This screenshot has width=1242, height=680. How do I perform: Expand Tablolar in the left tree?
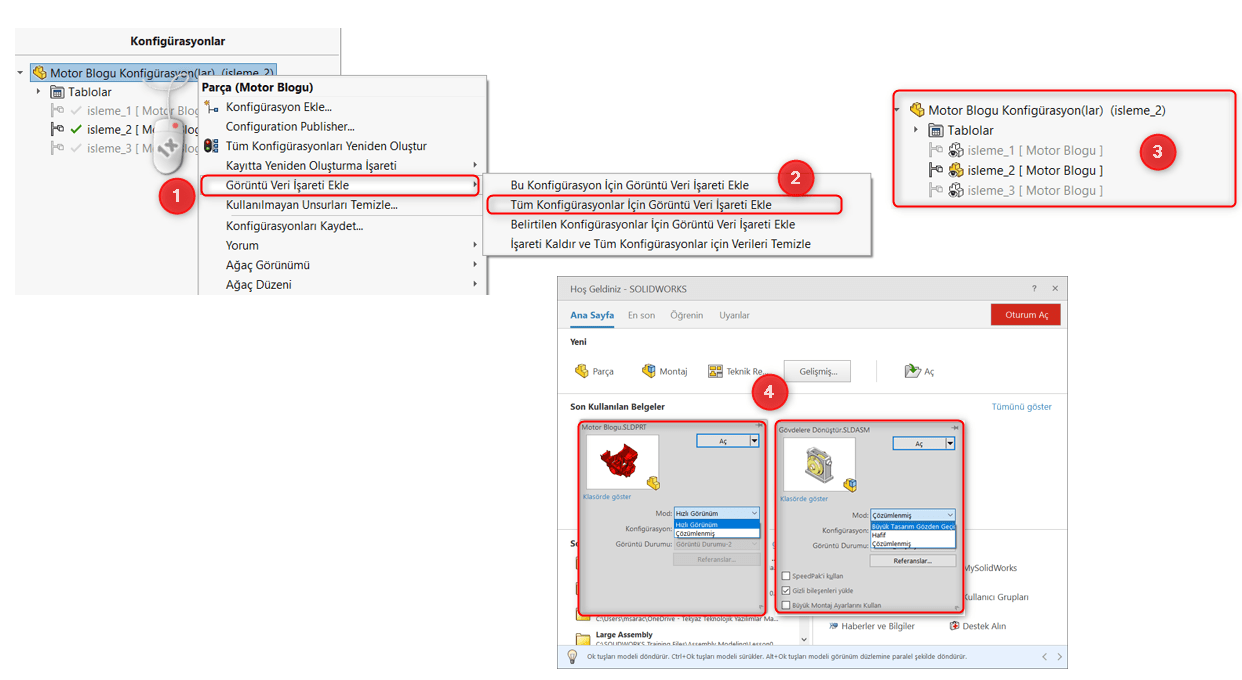point(38,91)
